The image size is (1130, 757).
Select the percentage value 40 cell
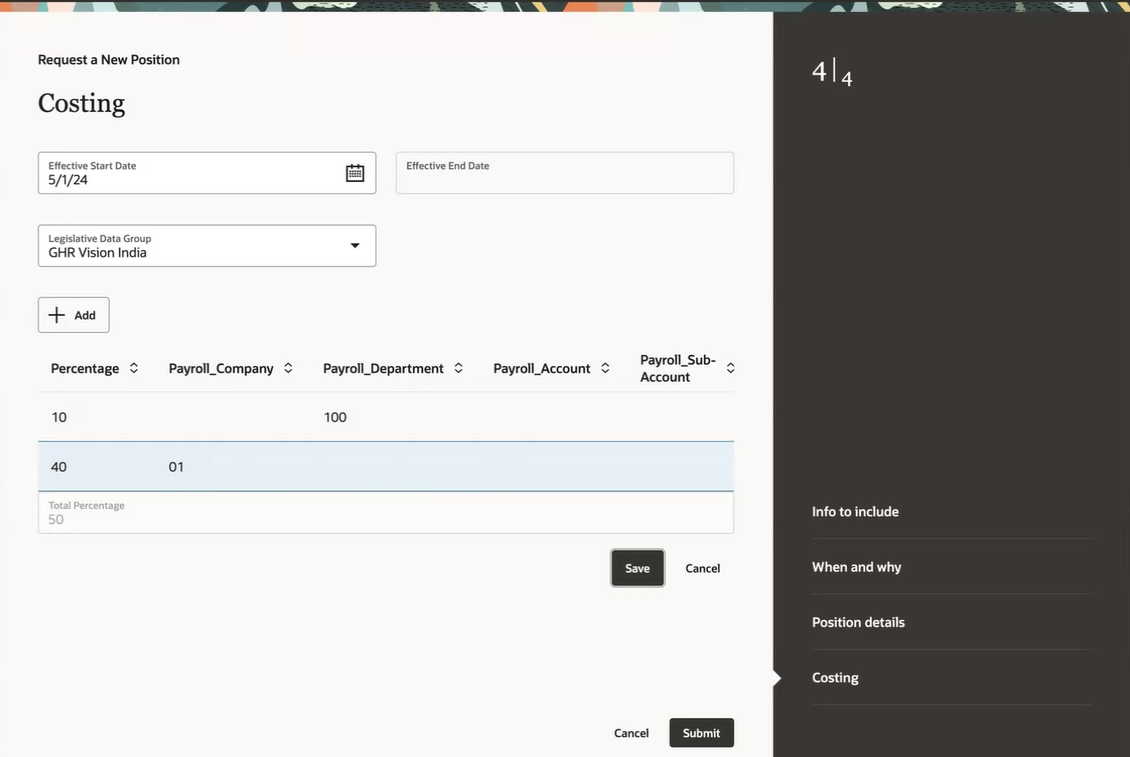[x=59, y=467]
